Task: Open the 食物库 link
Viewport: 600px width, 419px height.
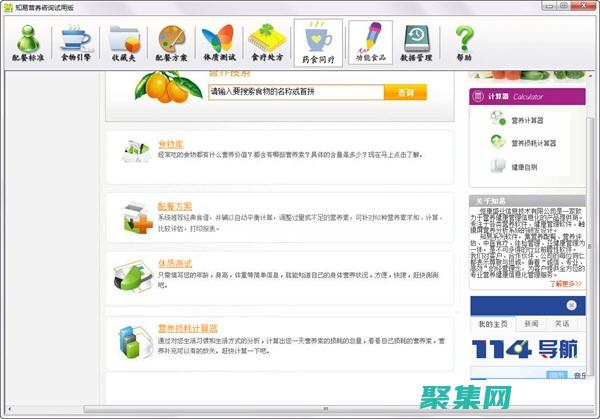Action: [x=170, y=145]
